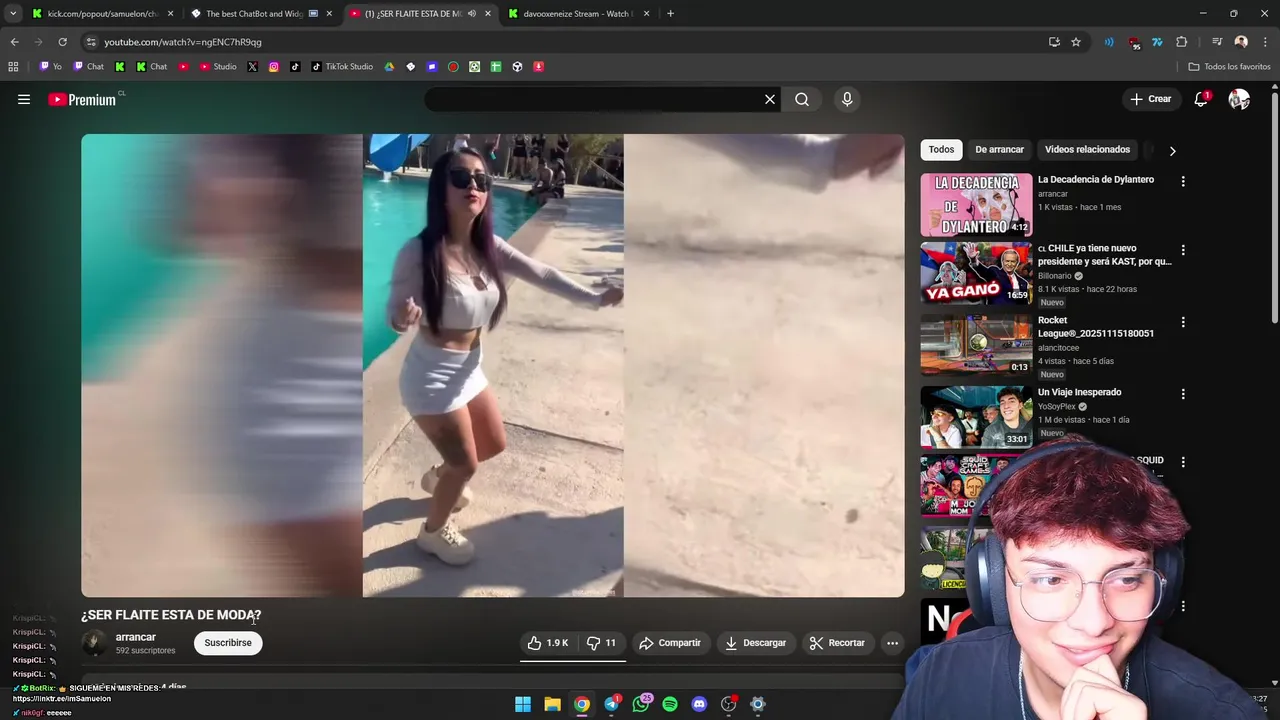Go to the YouTube Premium home logo
Viewport: 1280px width, 720px height.
click(x=82, y=99)
